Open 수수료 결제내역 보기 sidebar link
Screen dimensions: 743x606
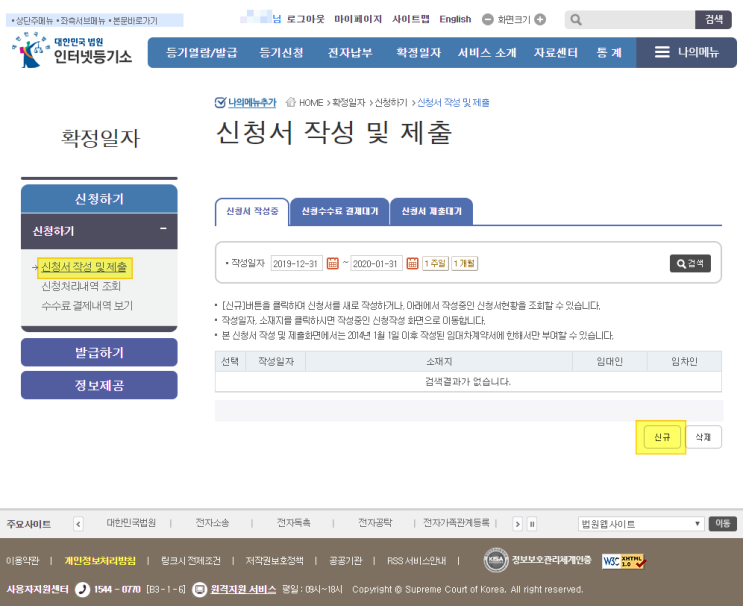pyautogui.click(x=87, y=306)
